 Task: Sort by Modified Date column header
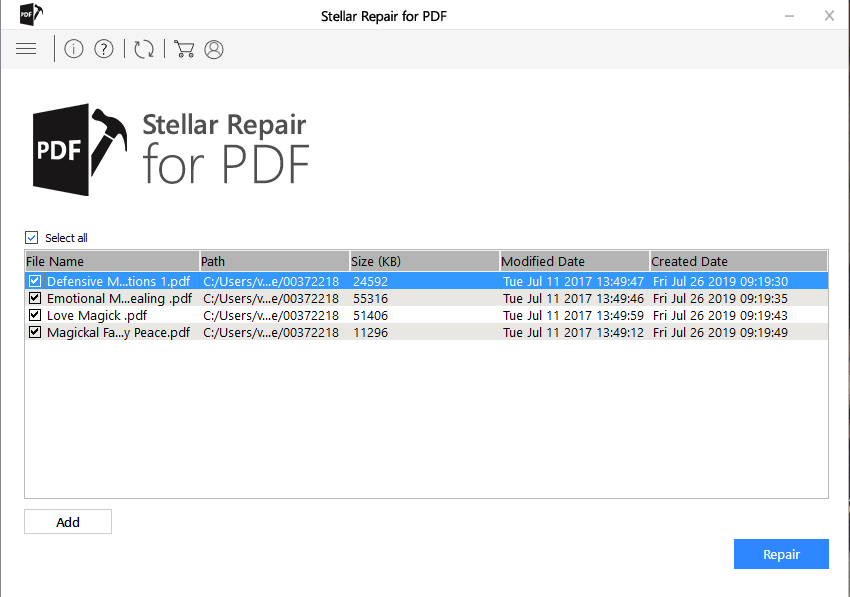574,262
